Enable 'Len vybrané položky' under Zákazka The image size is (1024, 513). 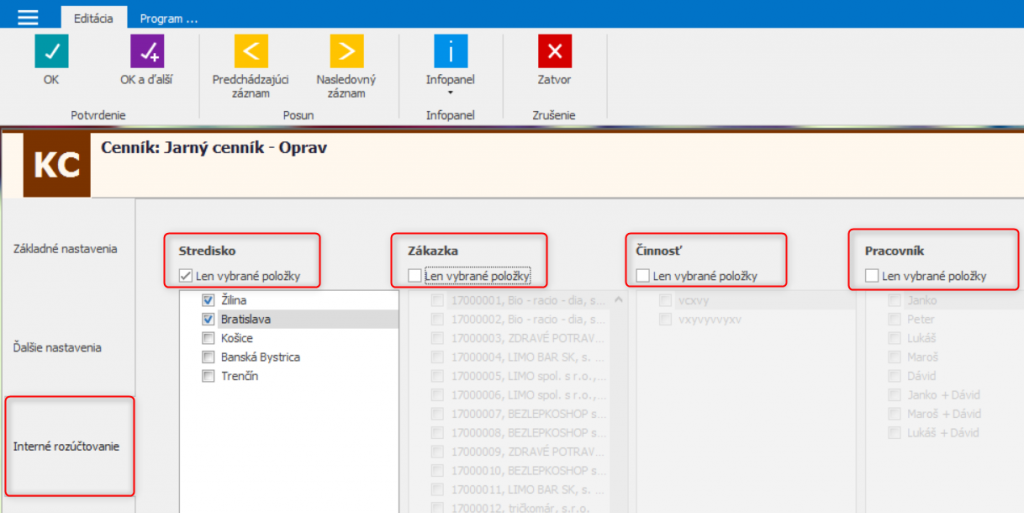tap(414, 276)
